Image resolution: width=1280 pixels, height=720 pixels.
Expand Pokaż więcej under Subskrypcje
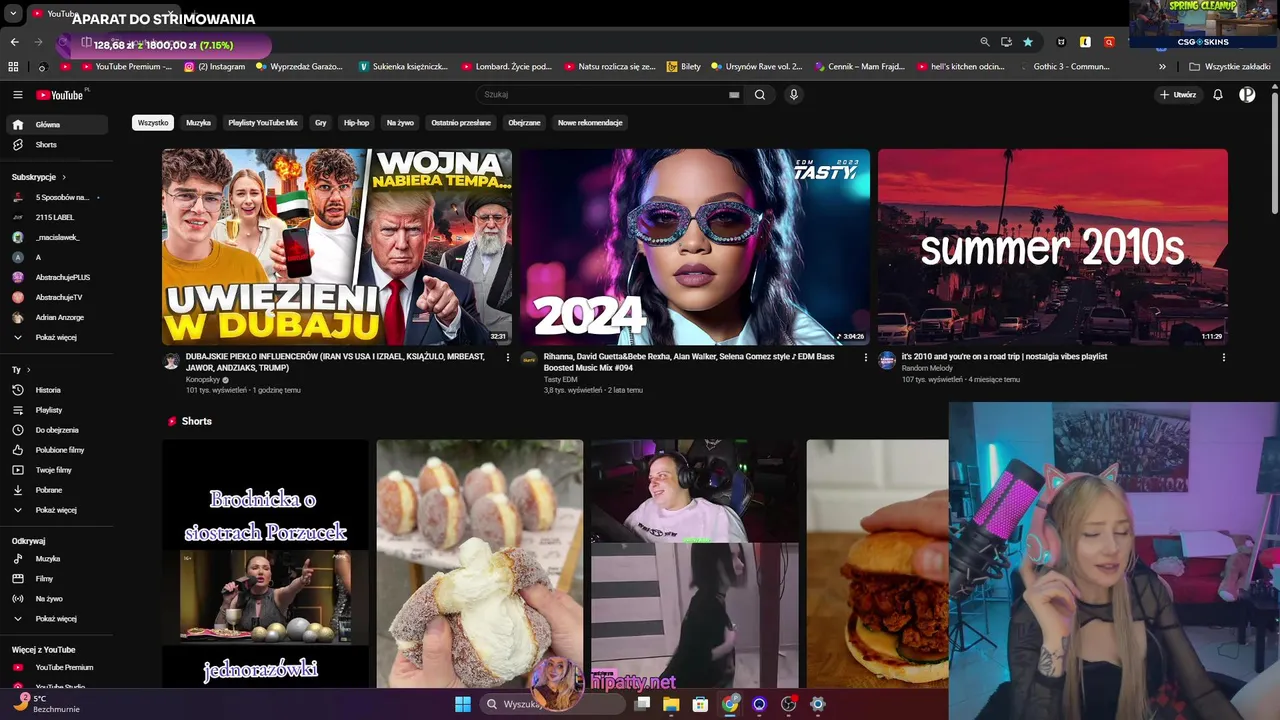[x=56, y=337]
